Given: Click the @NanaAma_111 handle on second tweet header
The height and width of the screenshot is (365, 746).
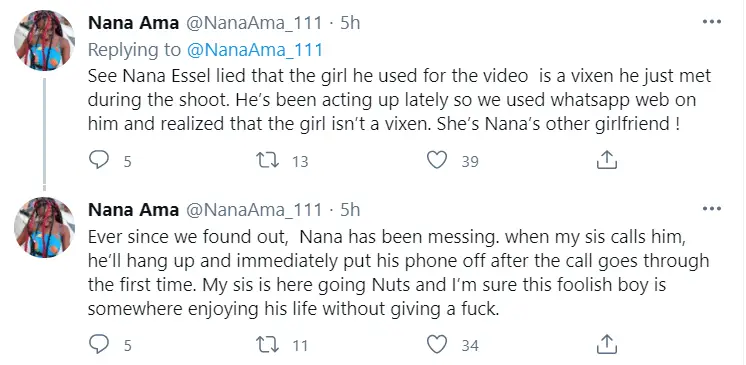Looking at the screenshot, I should point(253,210).
